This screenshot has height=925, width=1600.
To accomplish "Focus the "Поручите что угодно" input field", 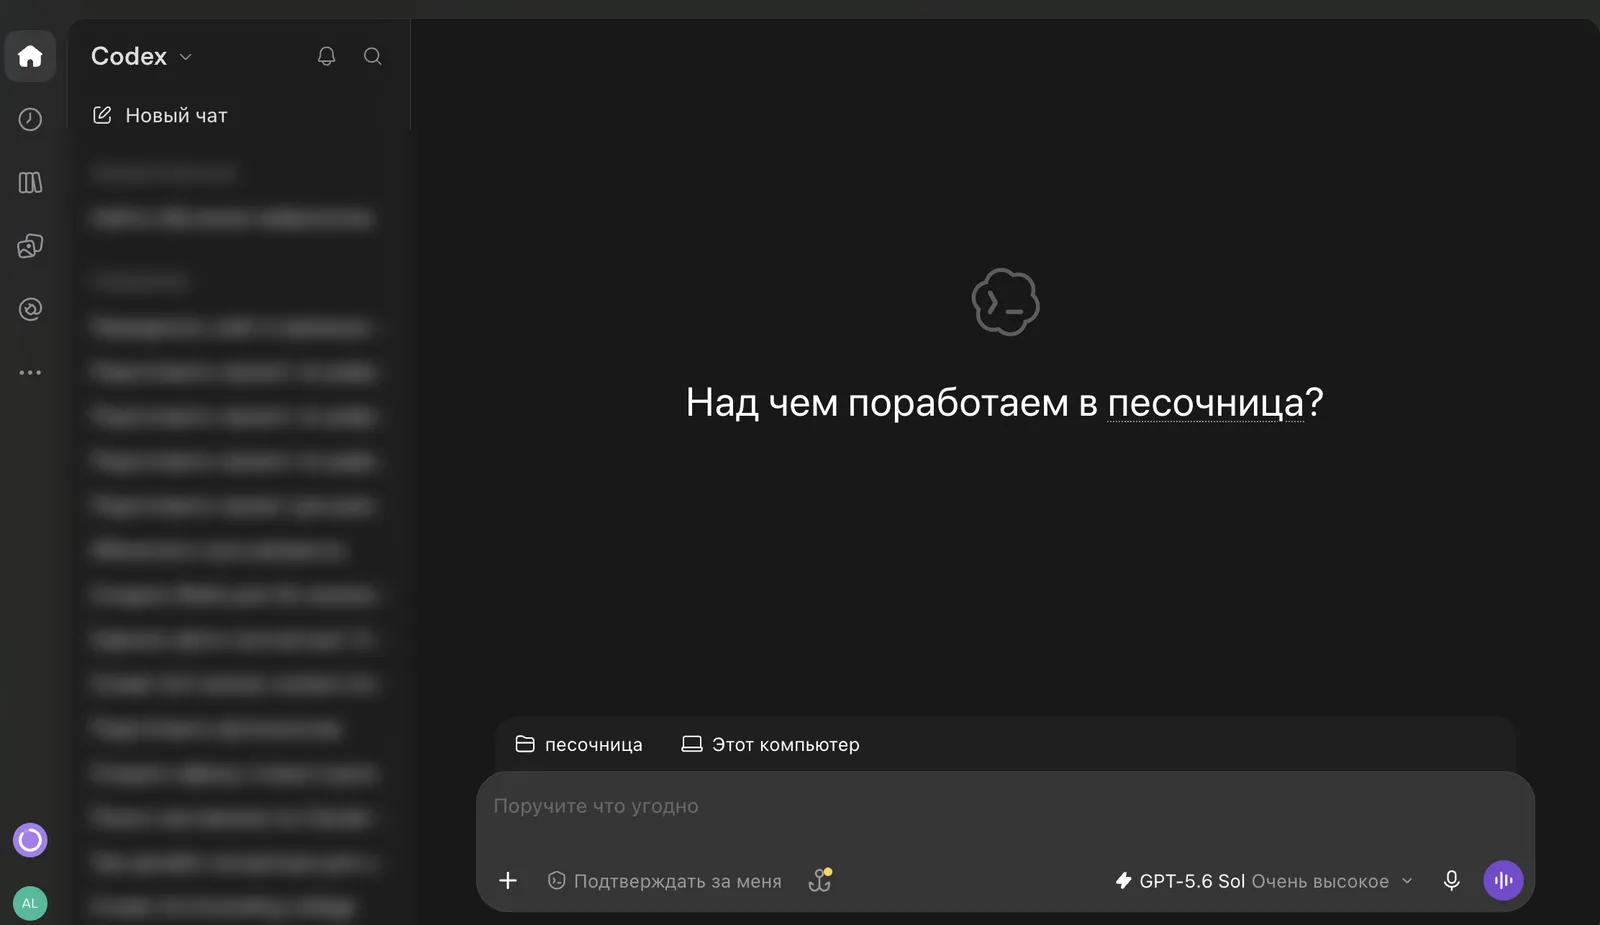I will coord(1005,806).
